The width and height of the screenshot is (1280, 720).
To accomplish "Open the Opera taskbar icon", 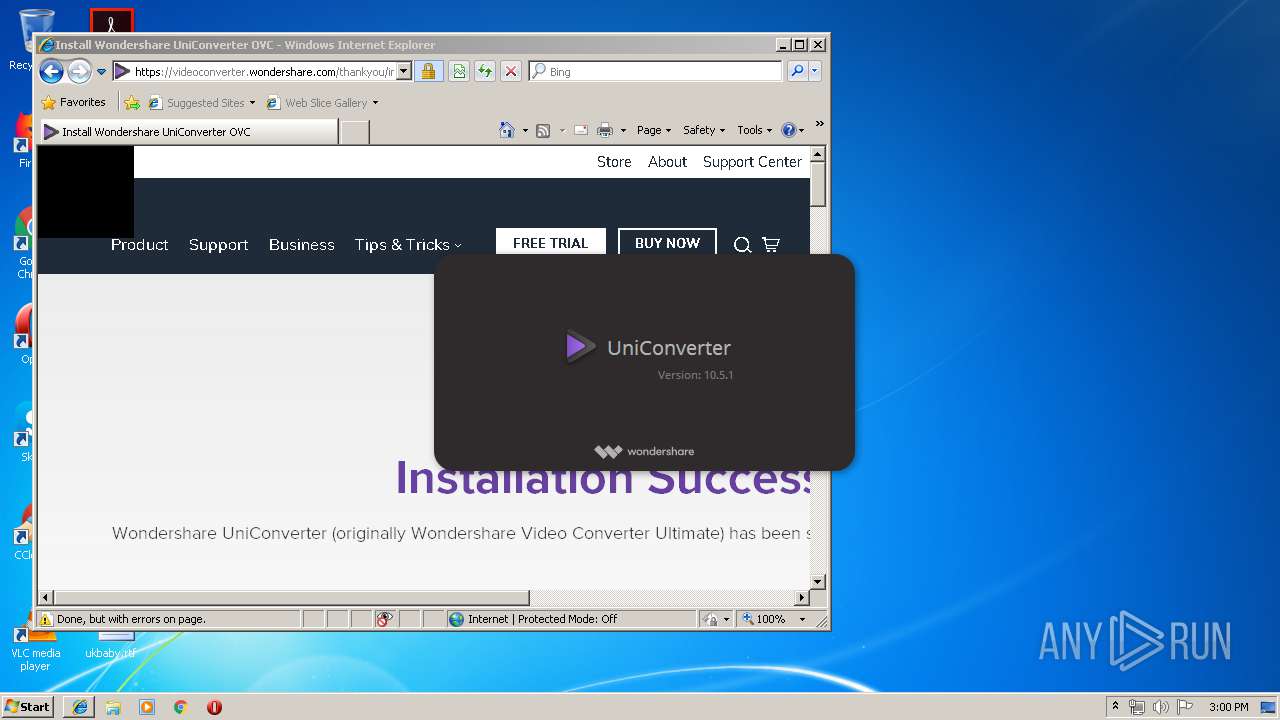I will pyautogui.click(x=214, y=707).
